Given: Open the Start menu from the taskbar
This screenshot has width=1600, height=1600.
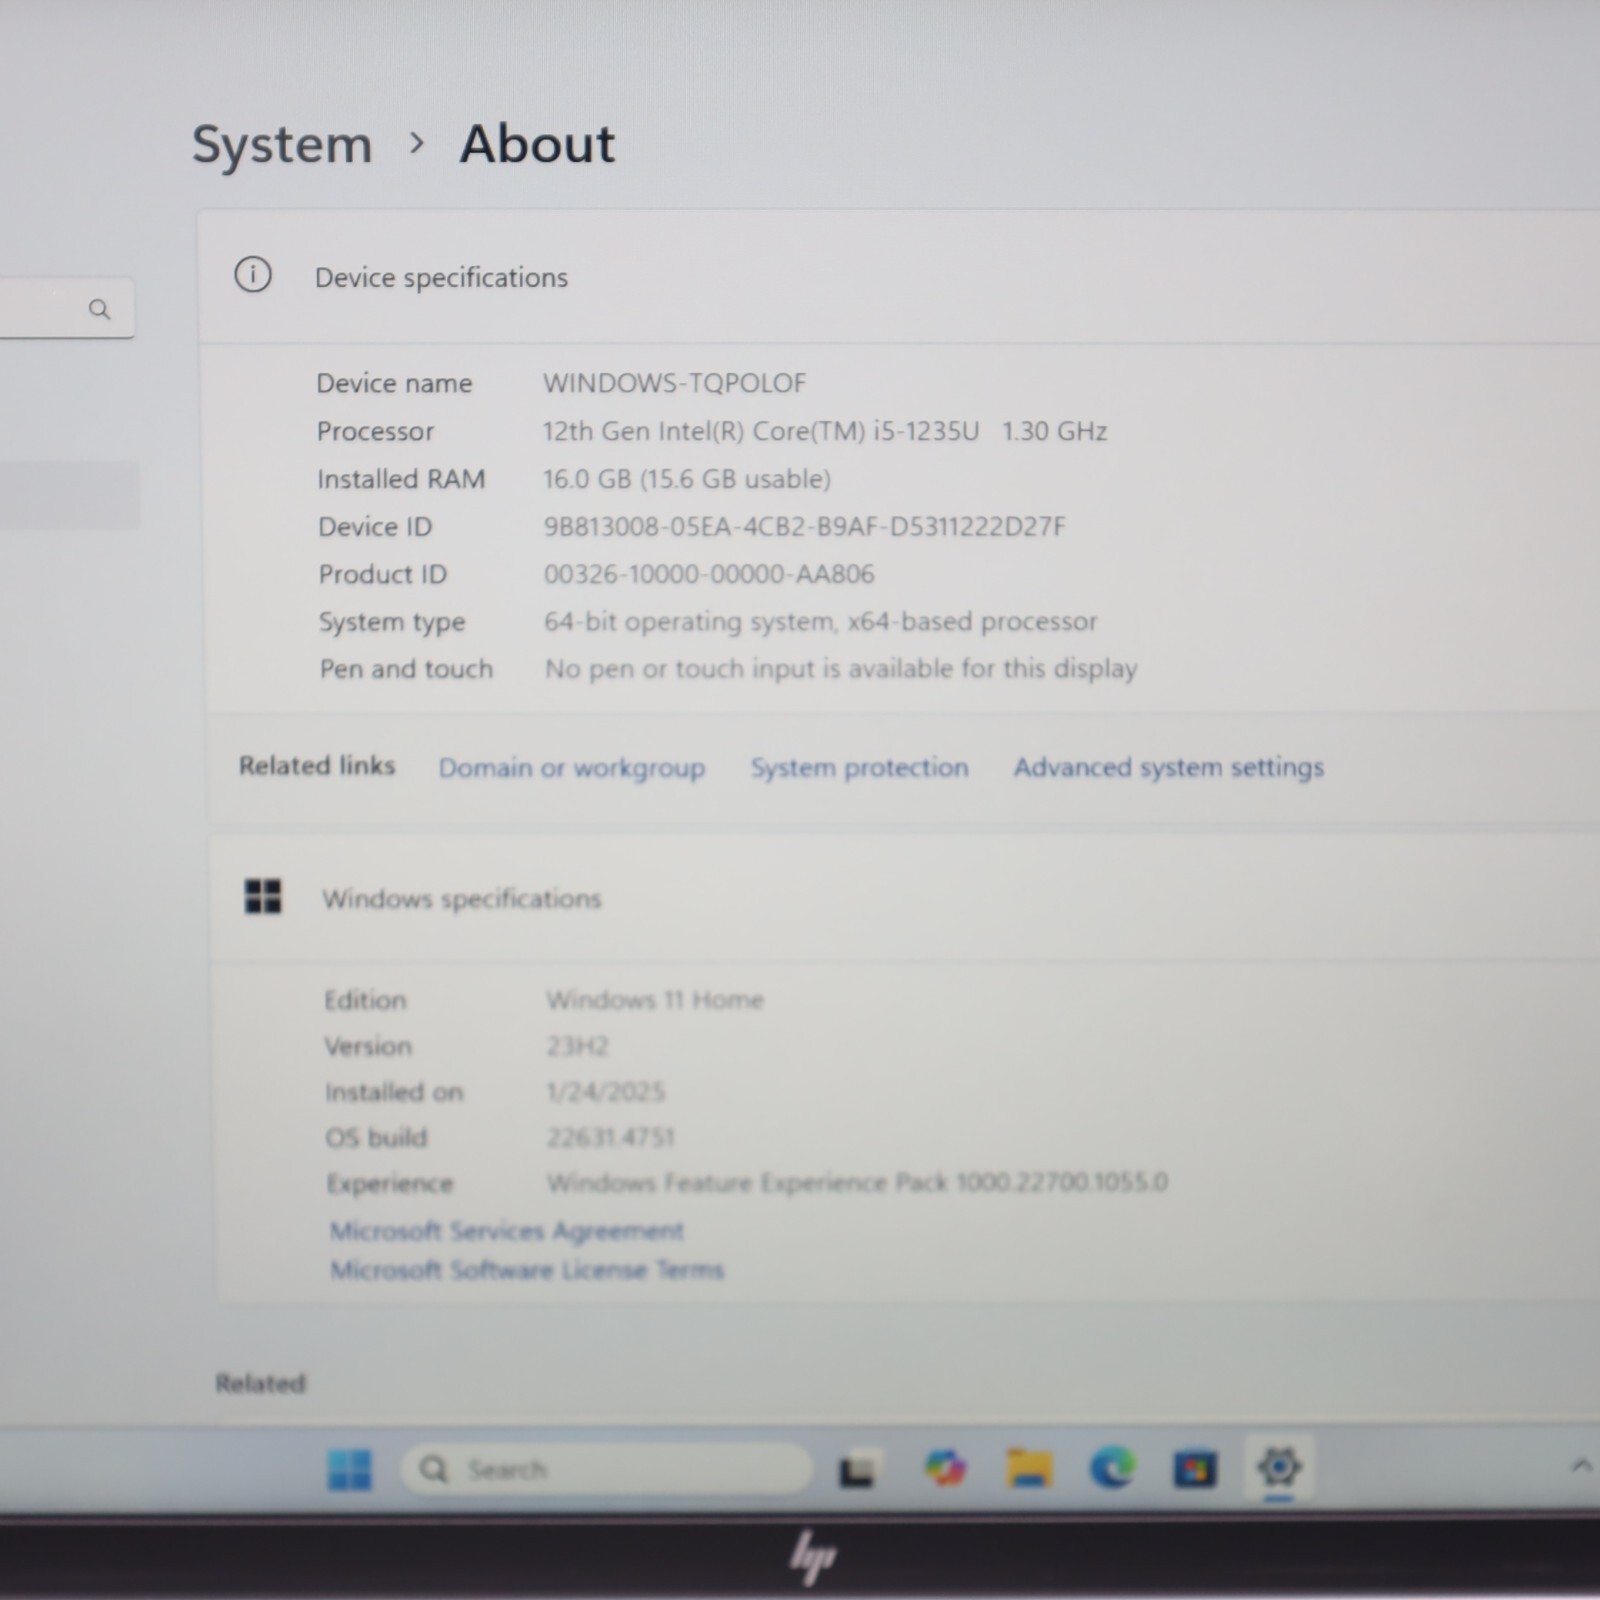Looking at the screenshot, I should tap(350, 1469).
